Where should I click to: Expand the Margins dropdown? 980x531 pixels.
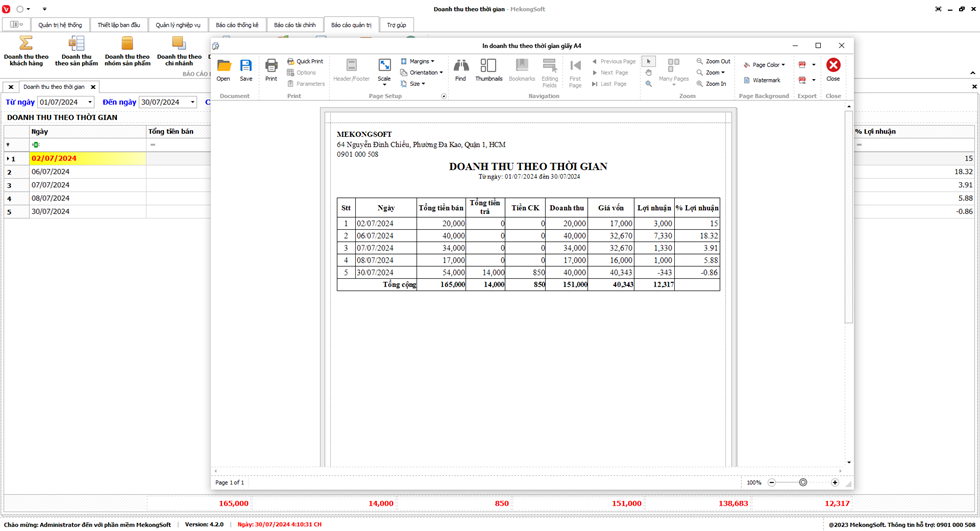(x=418, y=61)
